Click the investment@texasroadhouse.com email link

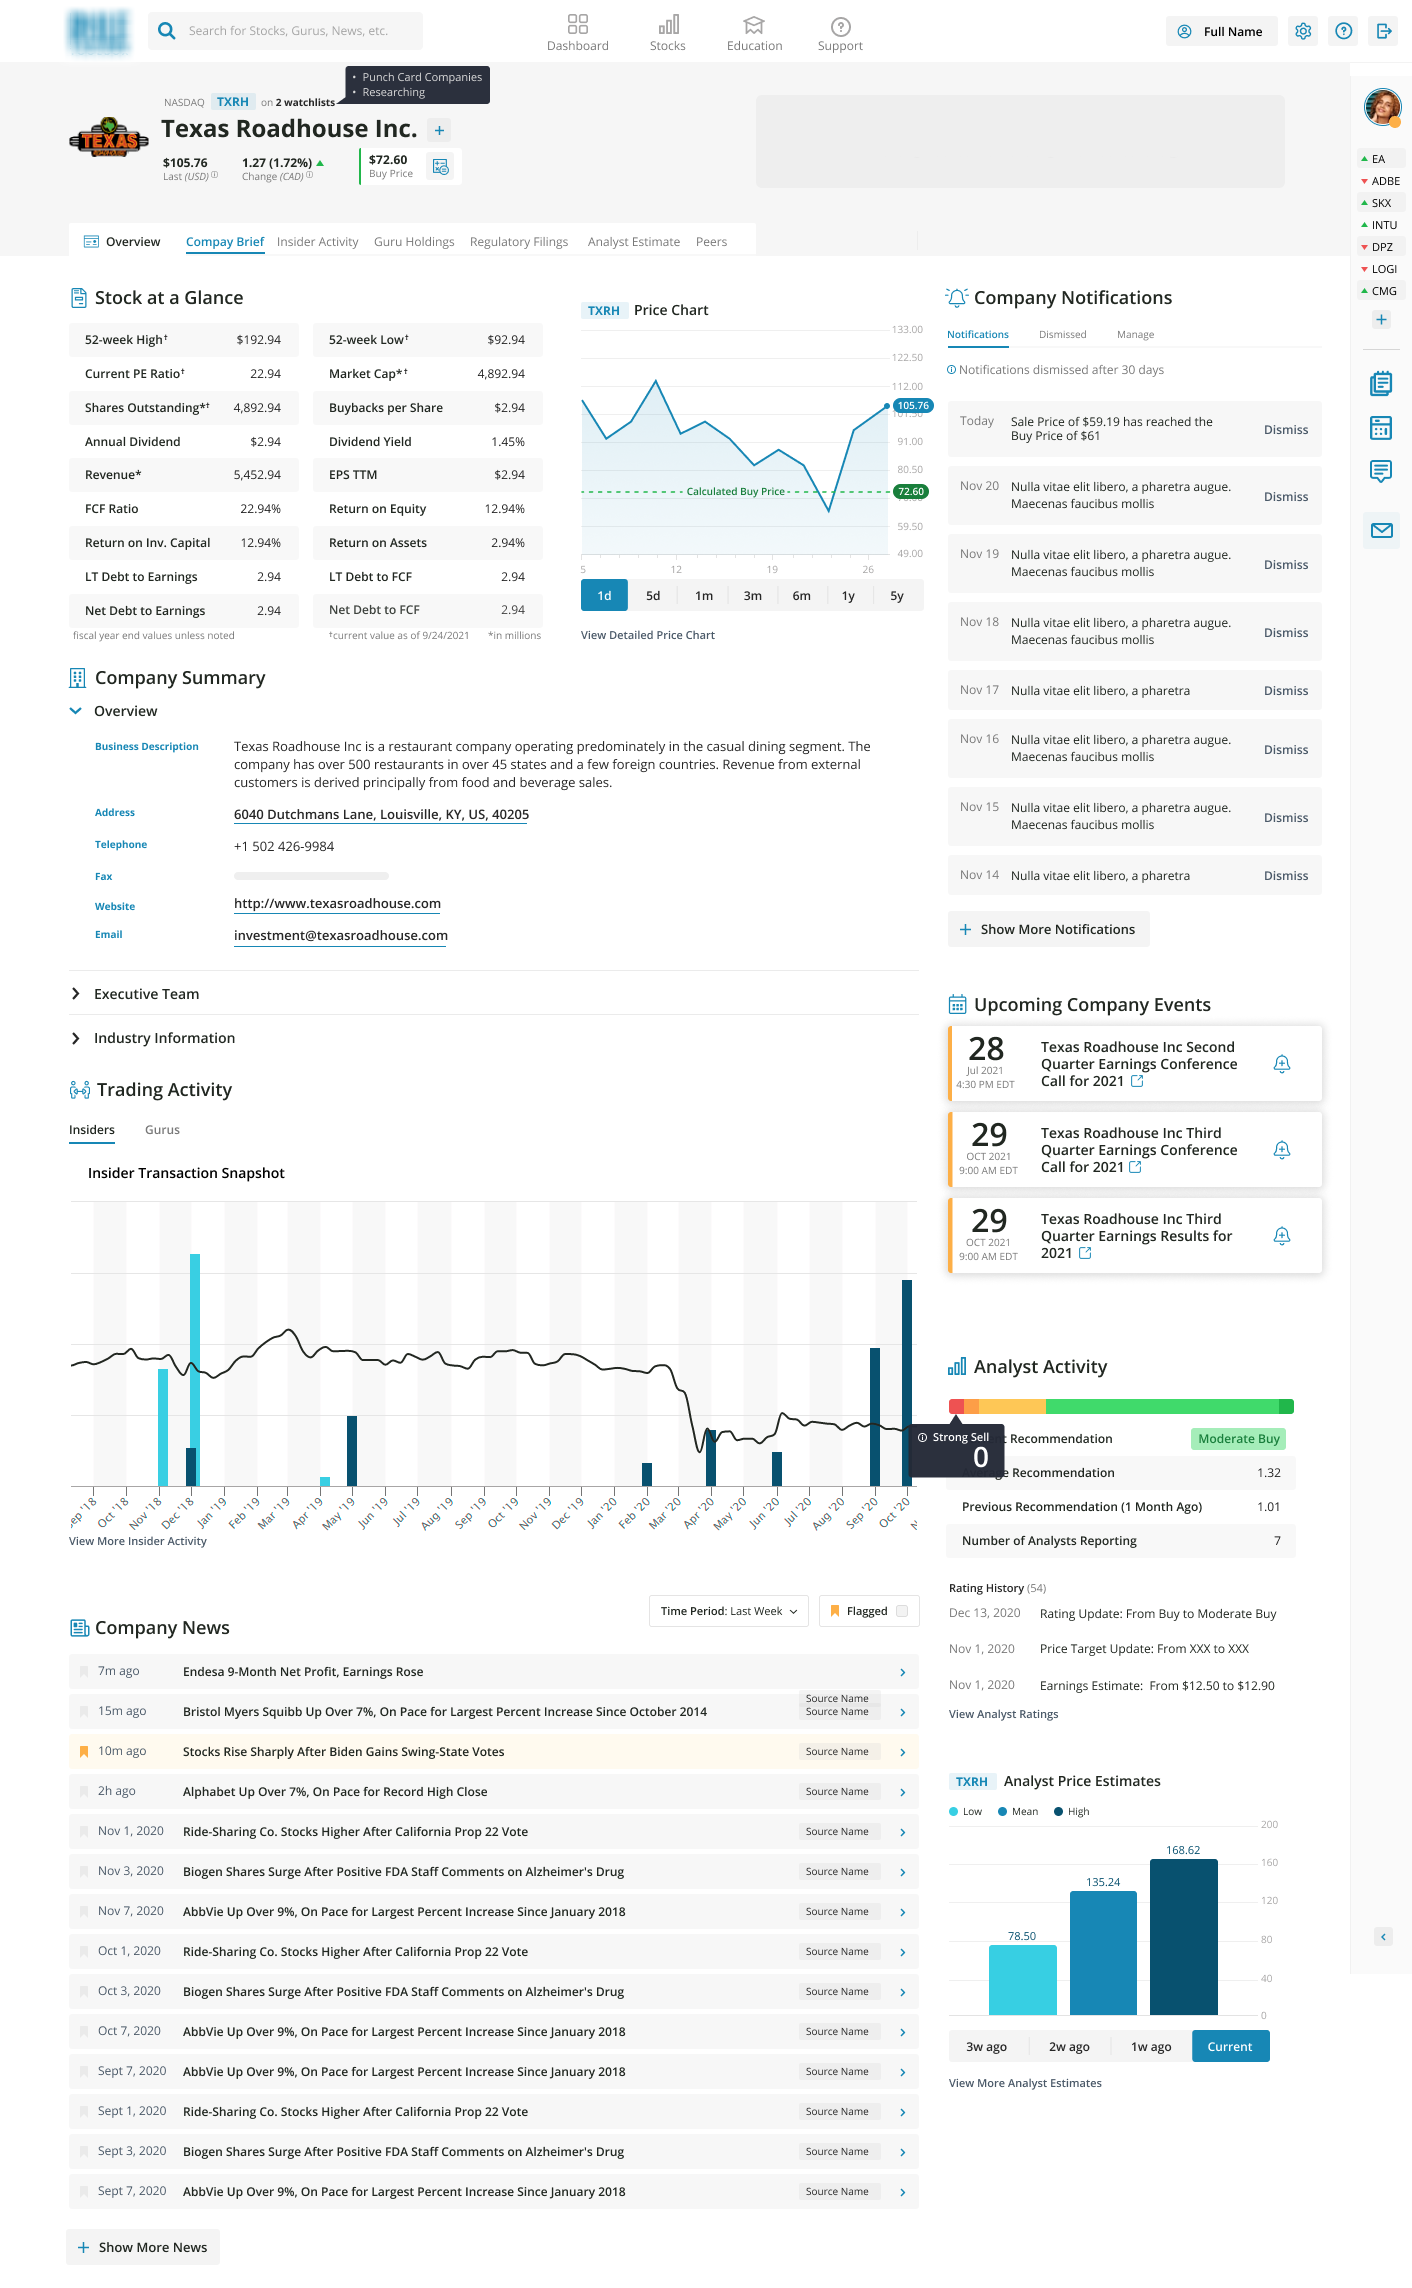(x=341, y=936)
